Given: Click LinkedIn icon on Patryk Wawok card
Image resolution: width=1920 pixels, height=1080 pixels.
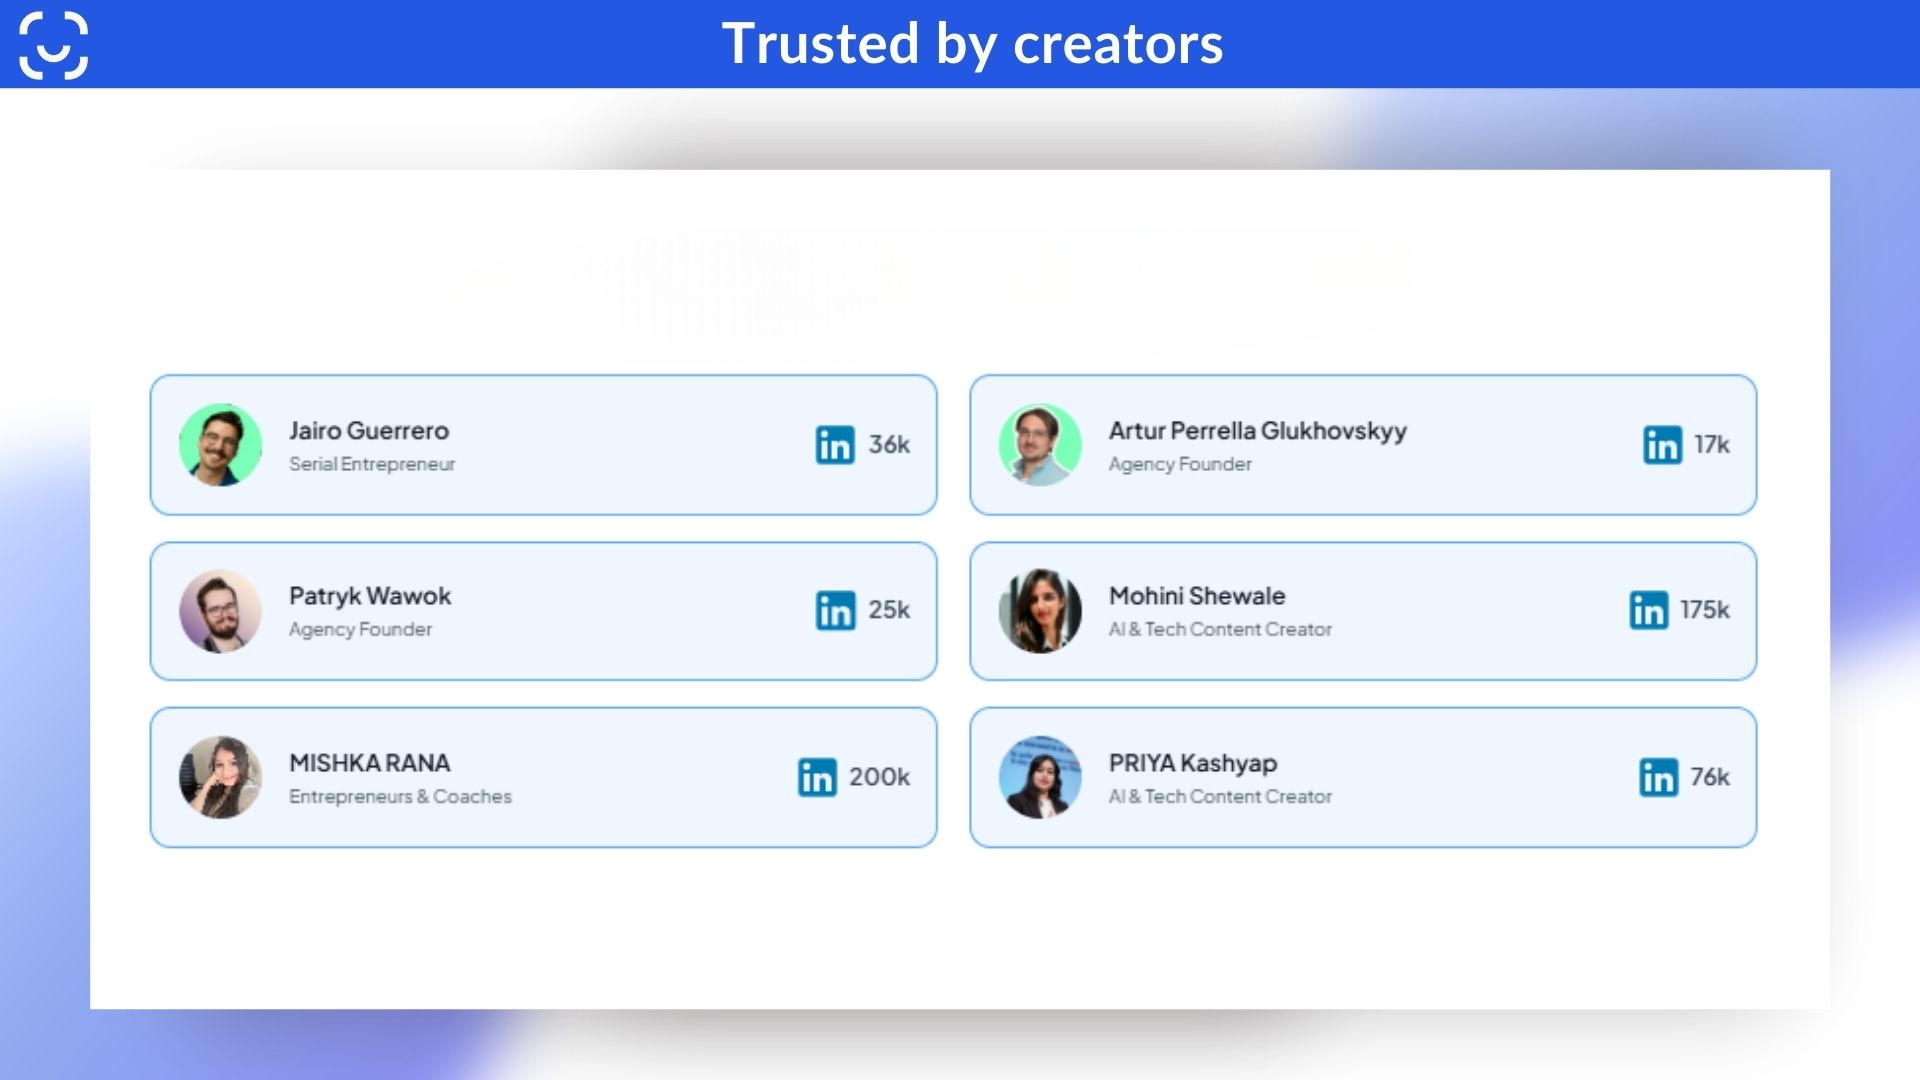Looking at the screenshot, I should pyautogui.click(x=835, y=610).
